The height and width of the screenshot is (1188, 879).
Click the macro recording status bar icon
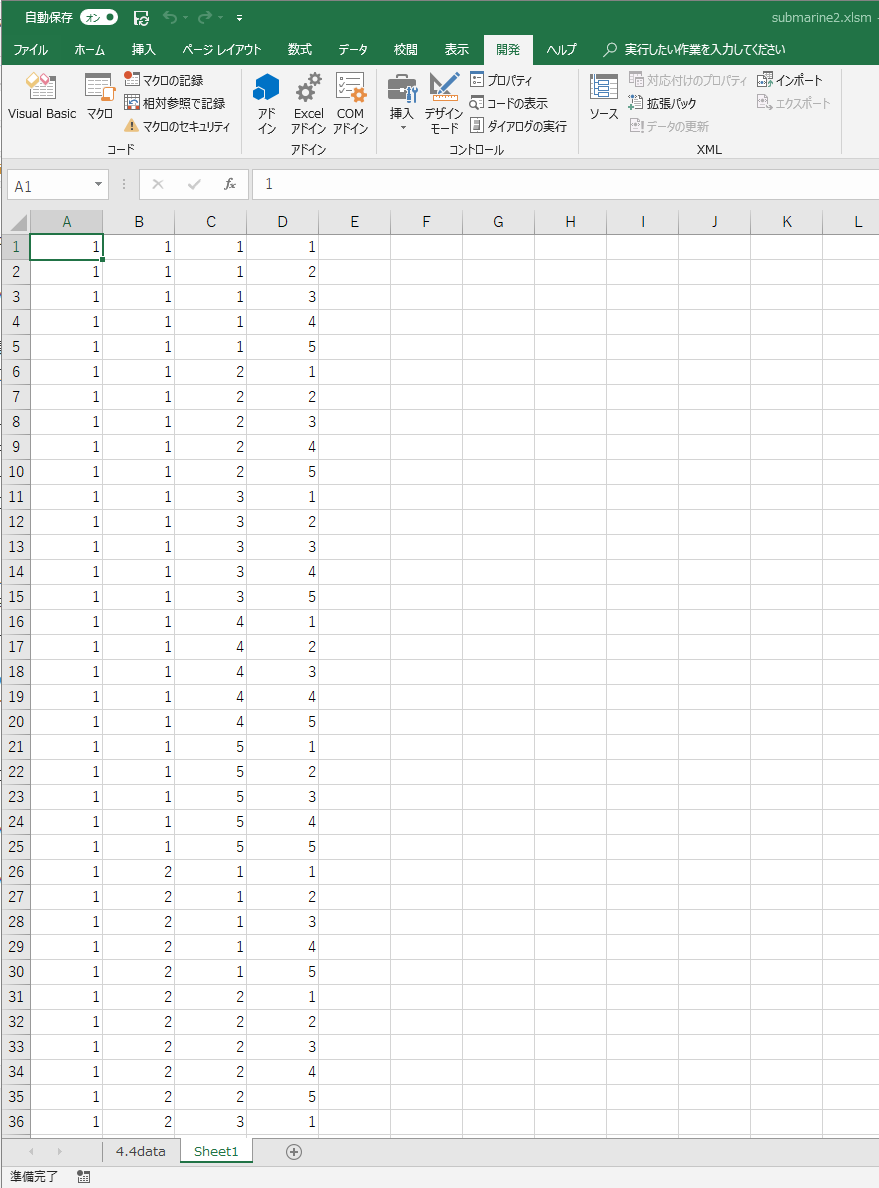[83, 1177]
